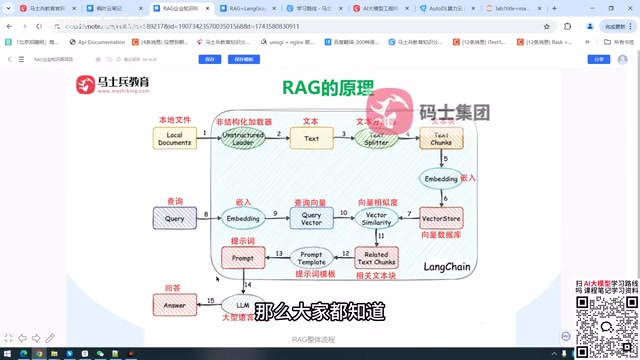Click the Vector Similarity ellipse
This screenshot has width=640, height=360.
tap(376, 218)
